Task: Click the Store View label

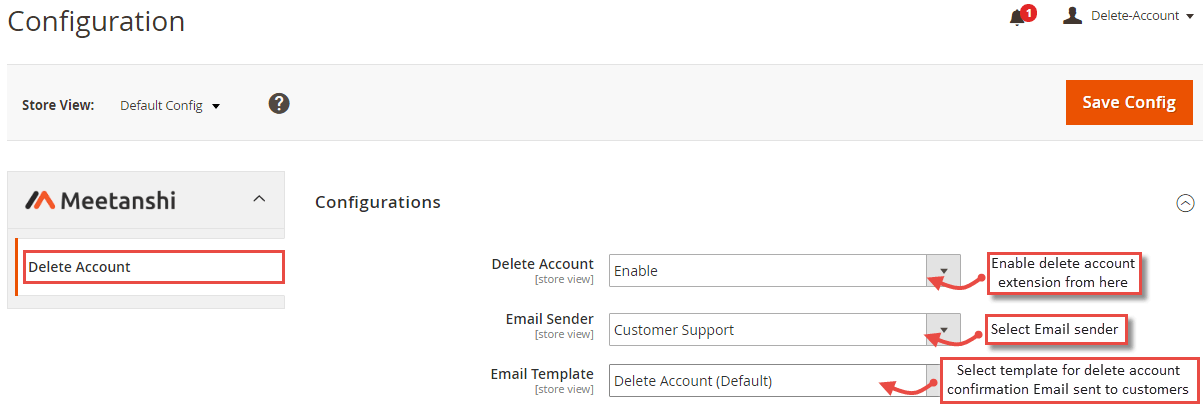Action: (58, 104)
